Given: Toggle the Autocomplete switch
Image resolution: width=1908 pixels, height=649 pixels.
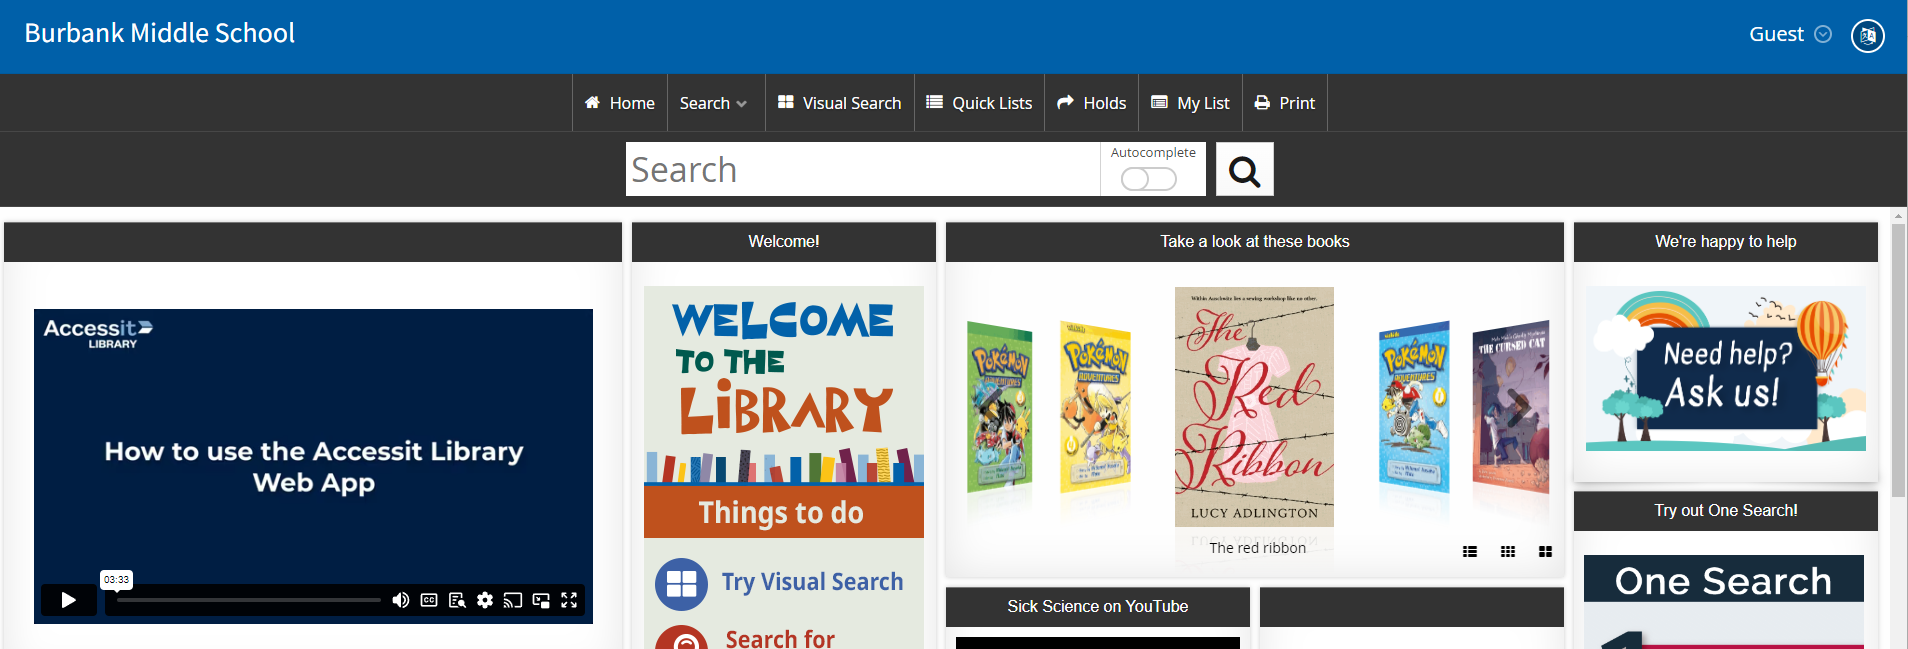Looking at the screenshot, I should 1148,179.
